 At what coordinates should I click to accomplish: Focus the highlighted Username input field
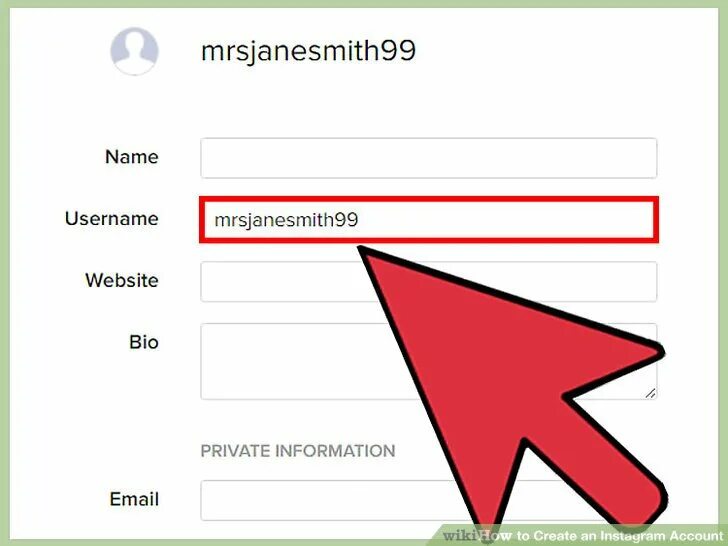coord(429,220)
